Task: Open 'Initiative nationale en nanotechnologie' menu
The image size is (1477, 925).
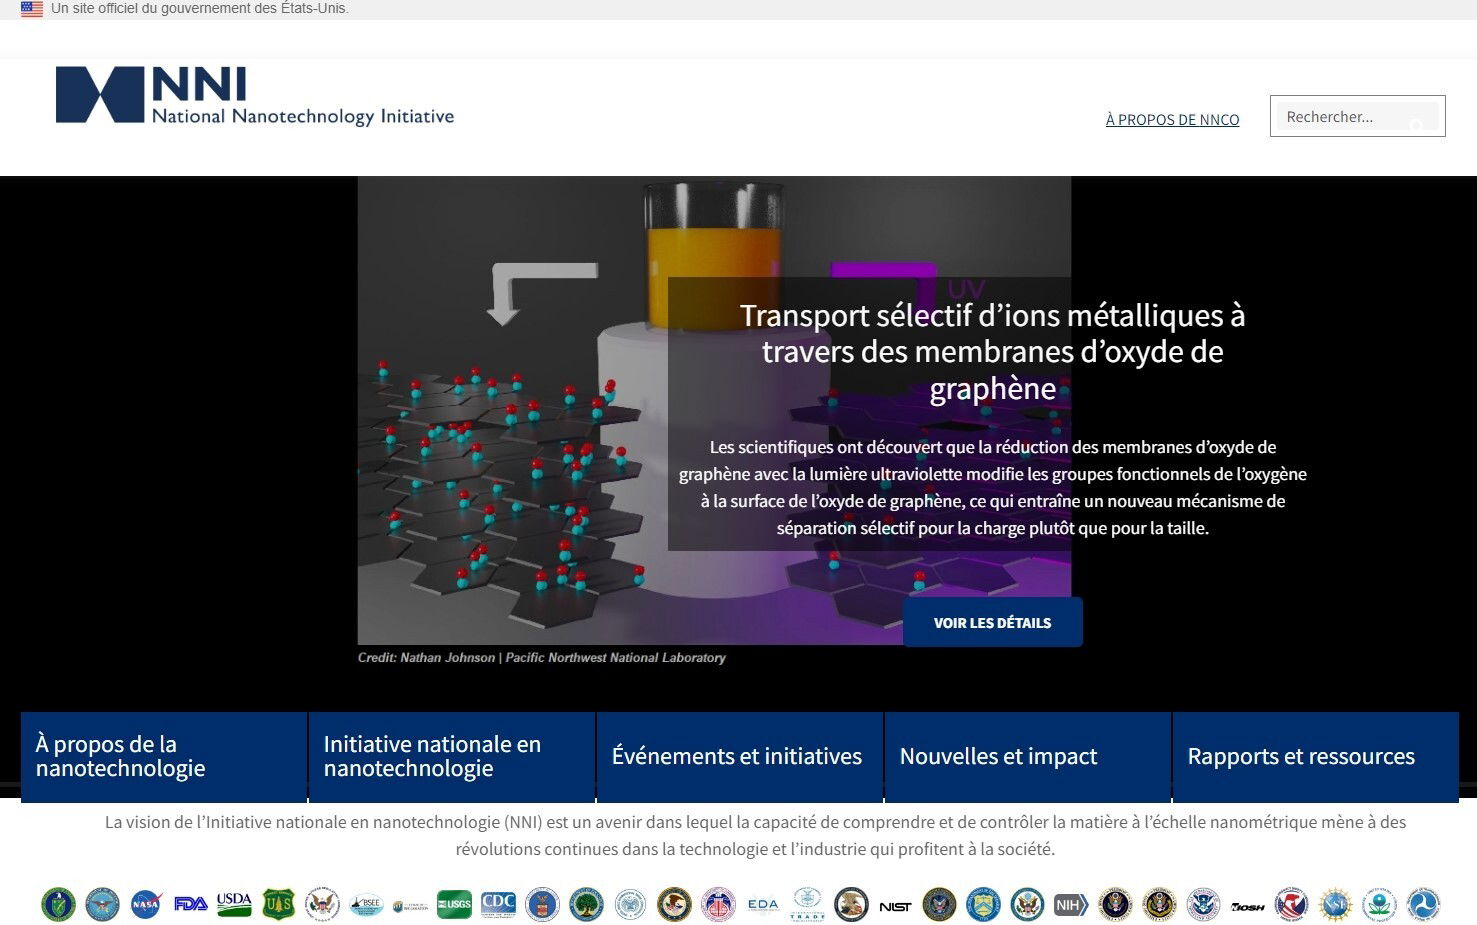Action: point(452,756)
